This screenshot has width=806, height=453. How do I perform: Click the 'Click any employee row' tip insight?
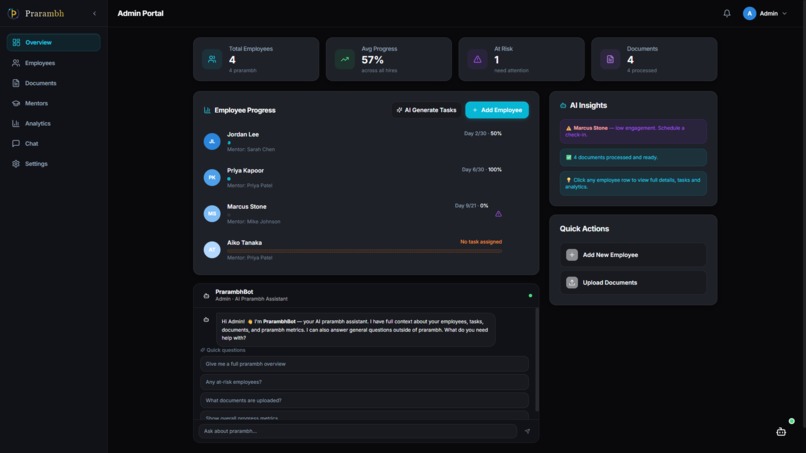(633, 183)
